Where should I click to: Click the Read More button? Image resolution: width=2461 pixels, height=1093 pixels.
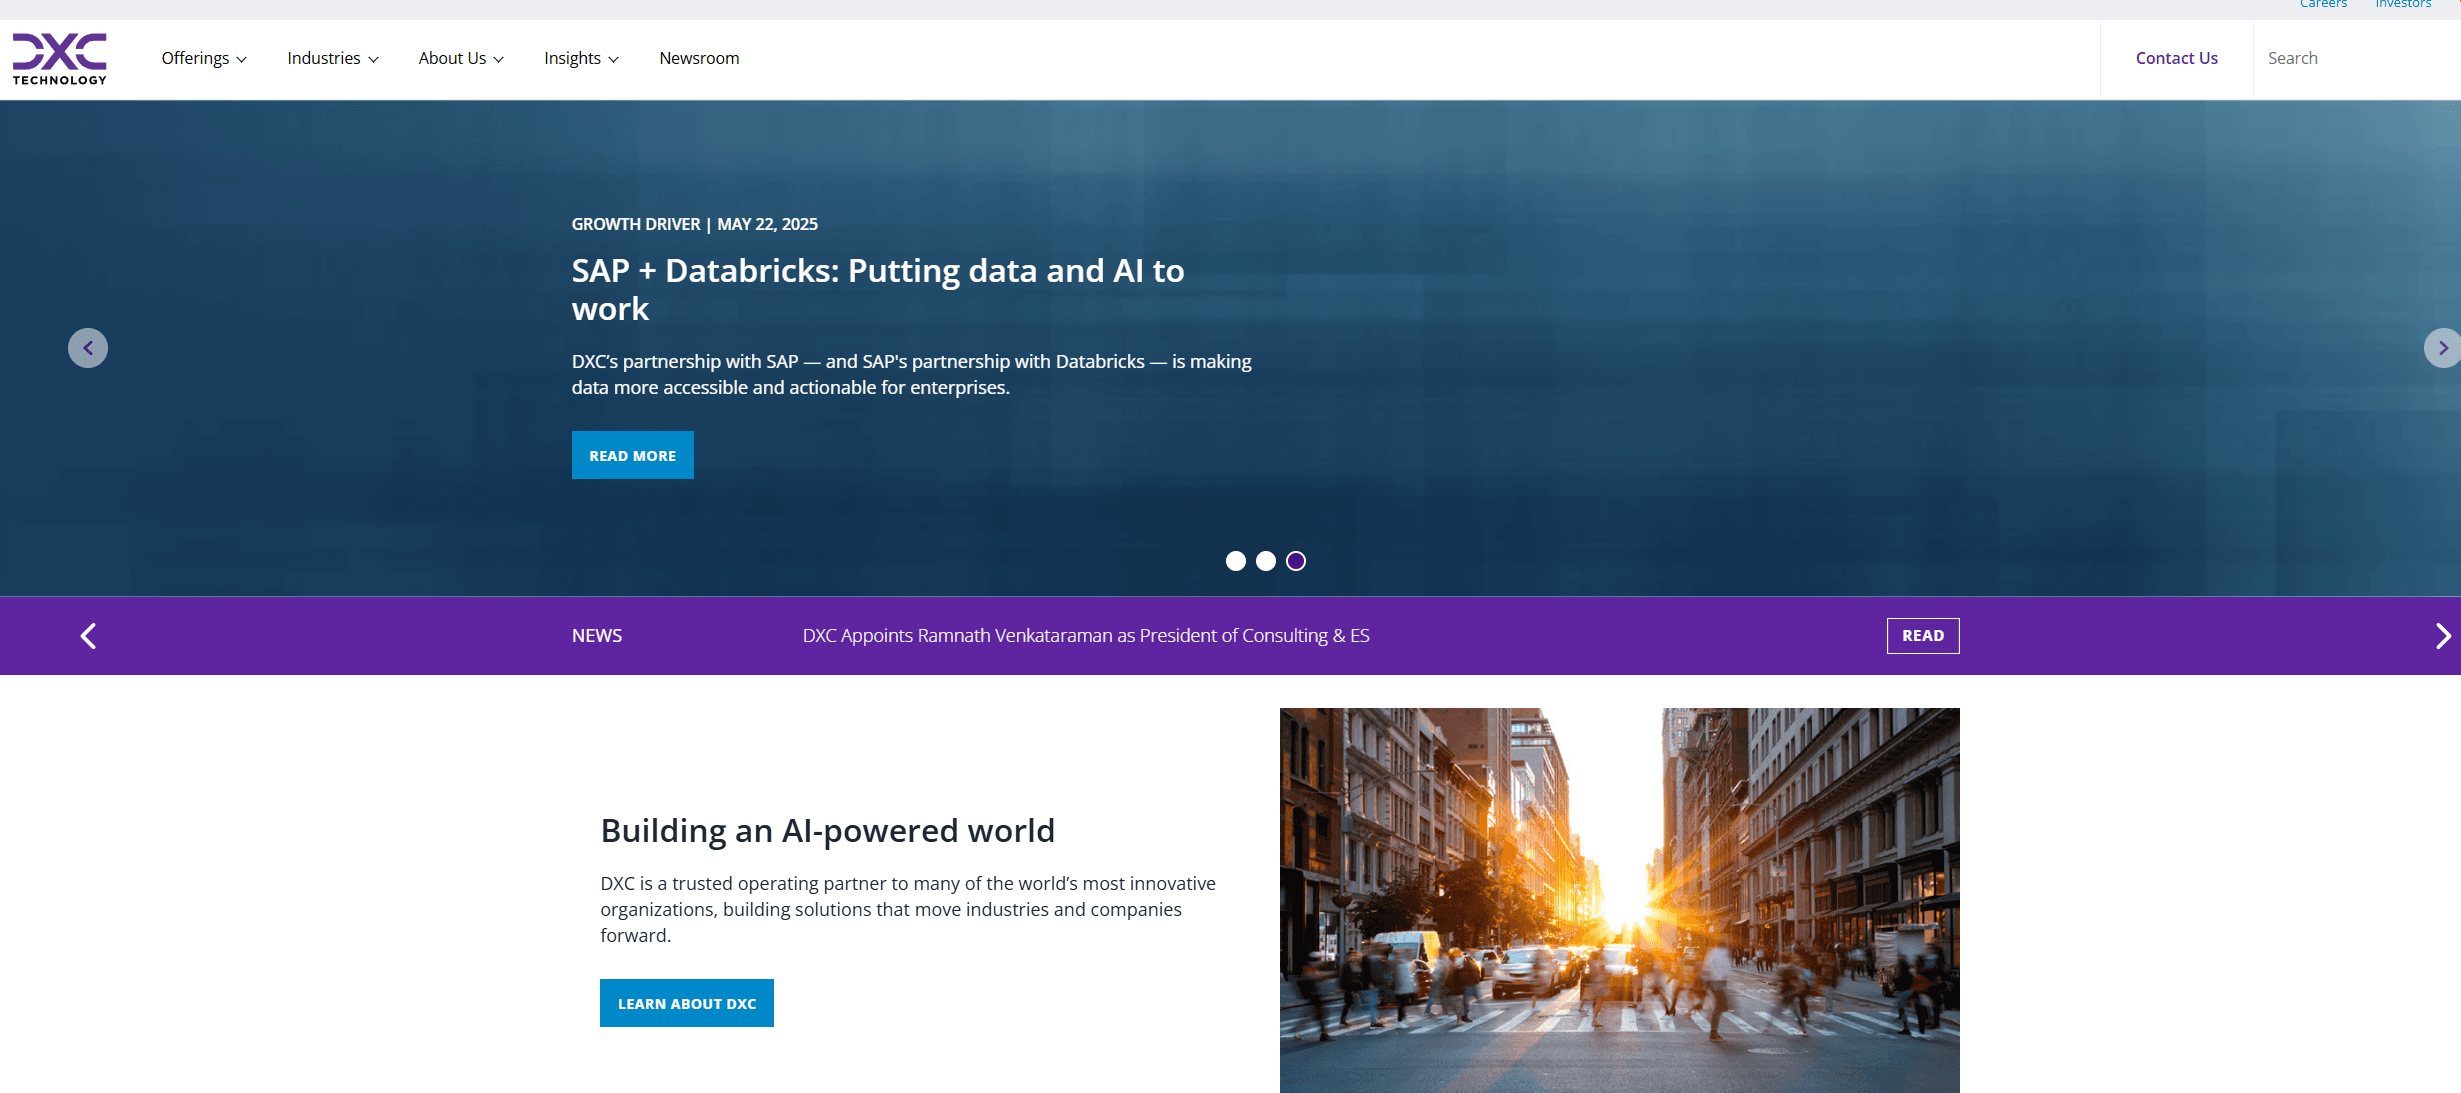[x=633, y=455]
